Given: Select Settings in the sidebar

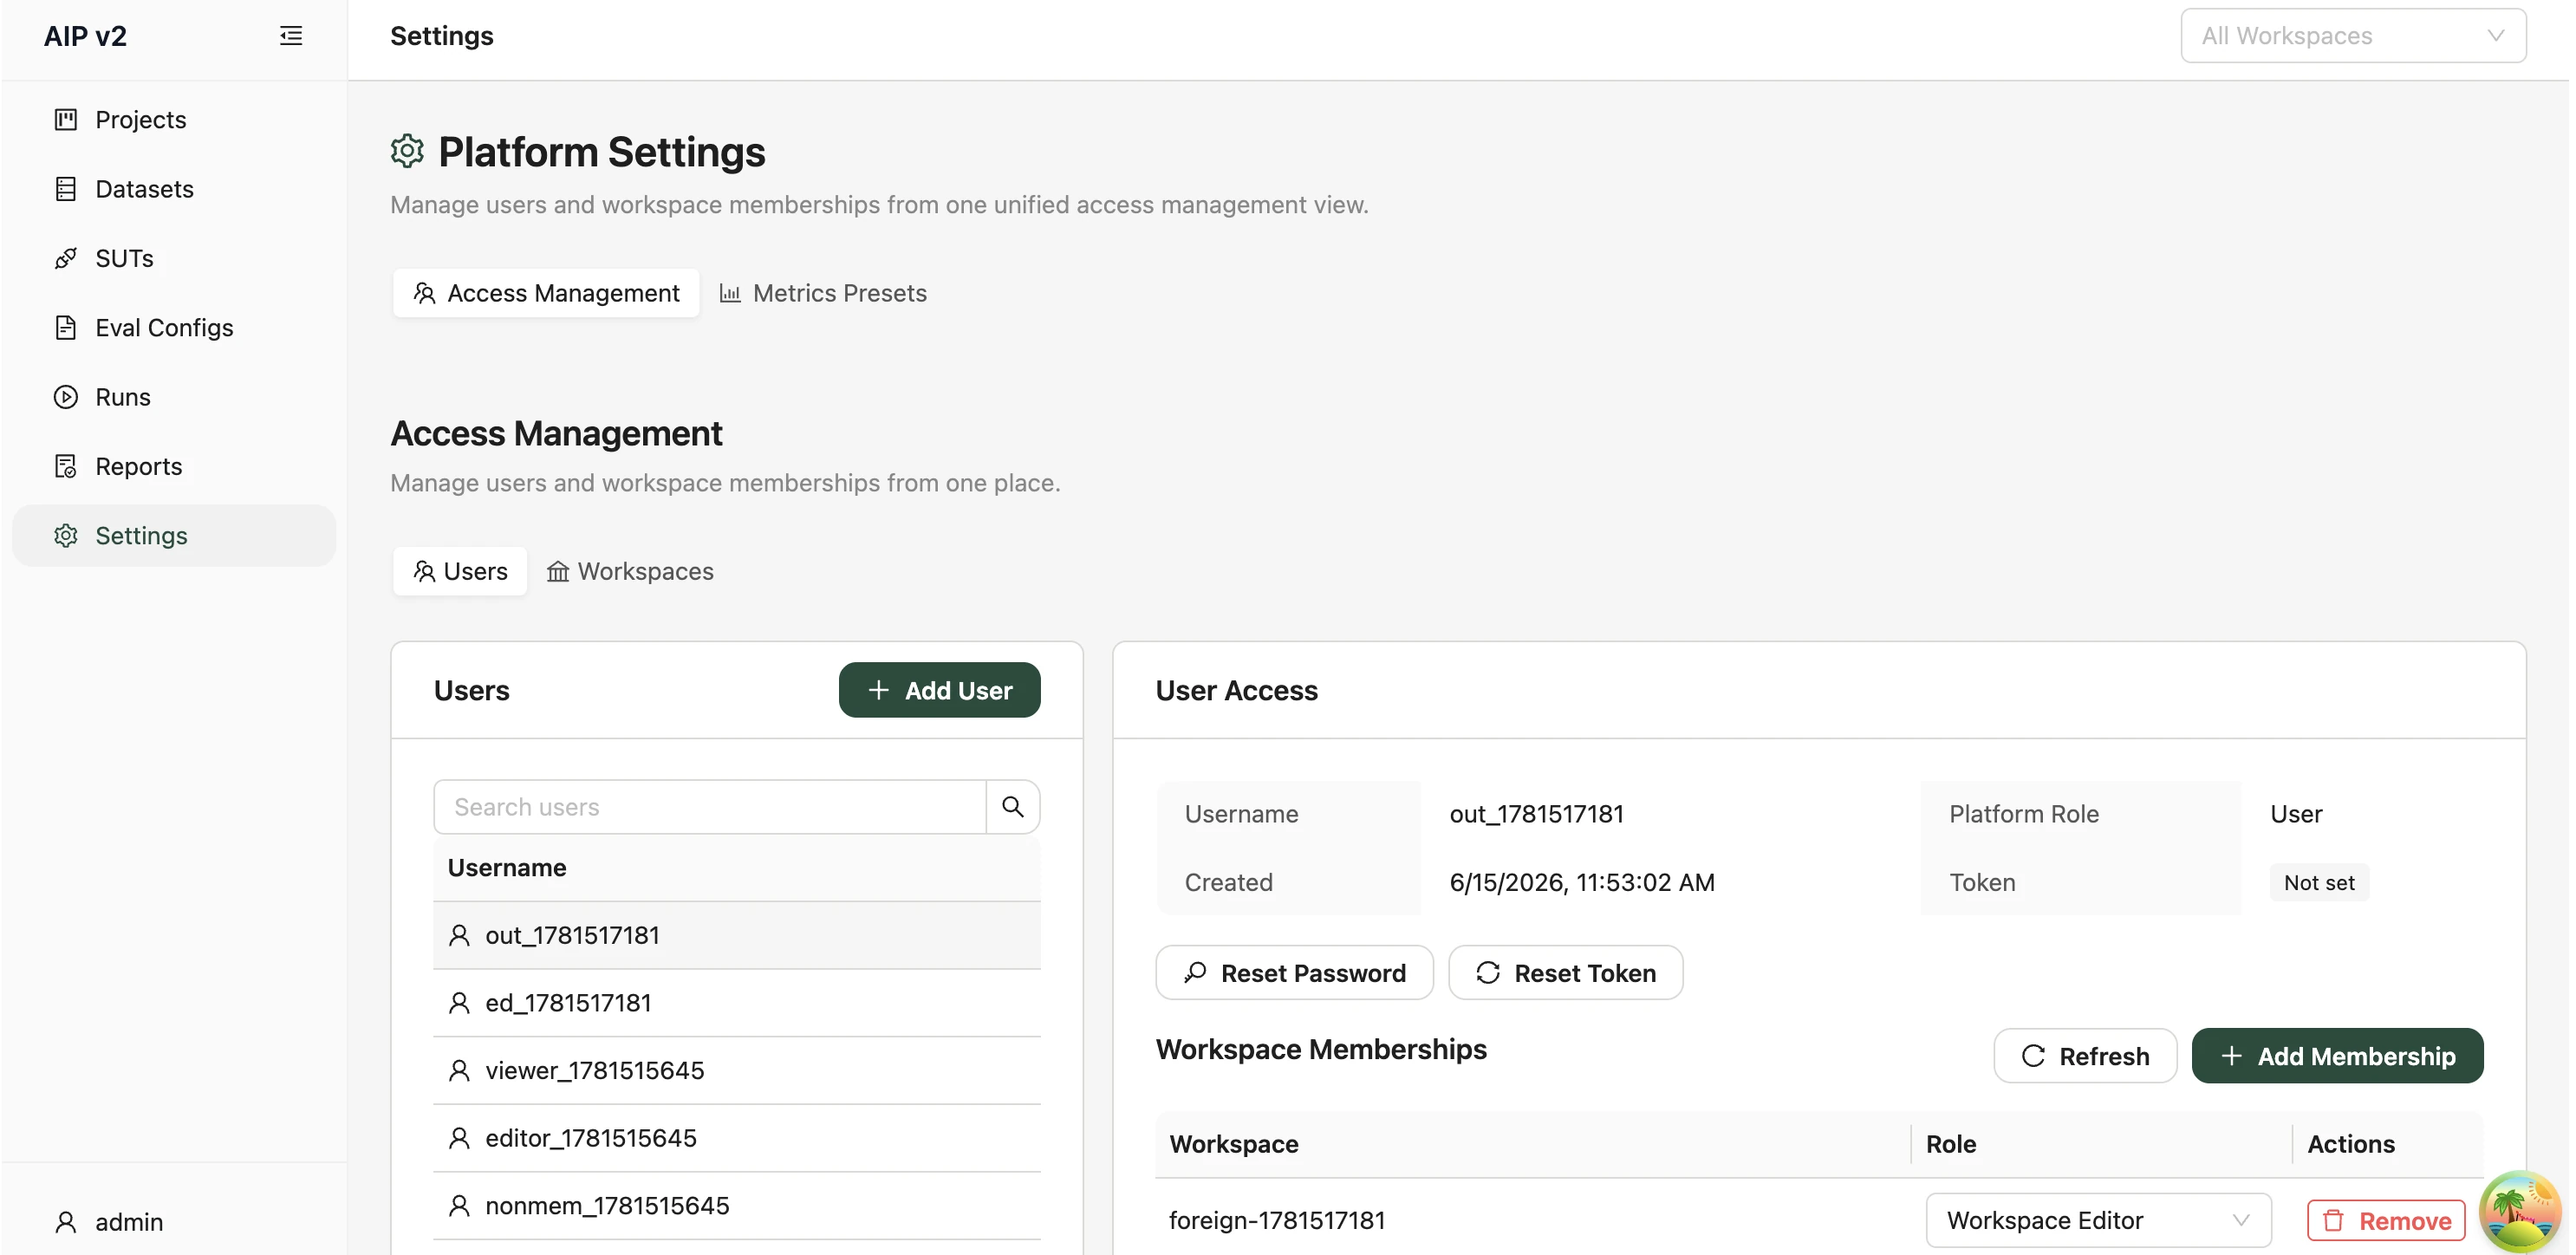Looking at the screenshot, I should 174,536.
